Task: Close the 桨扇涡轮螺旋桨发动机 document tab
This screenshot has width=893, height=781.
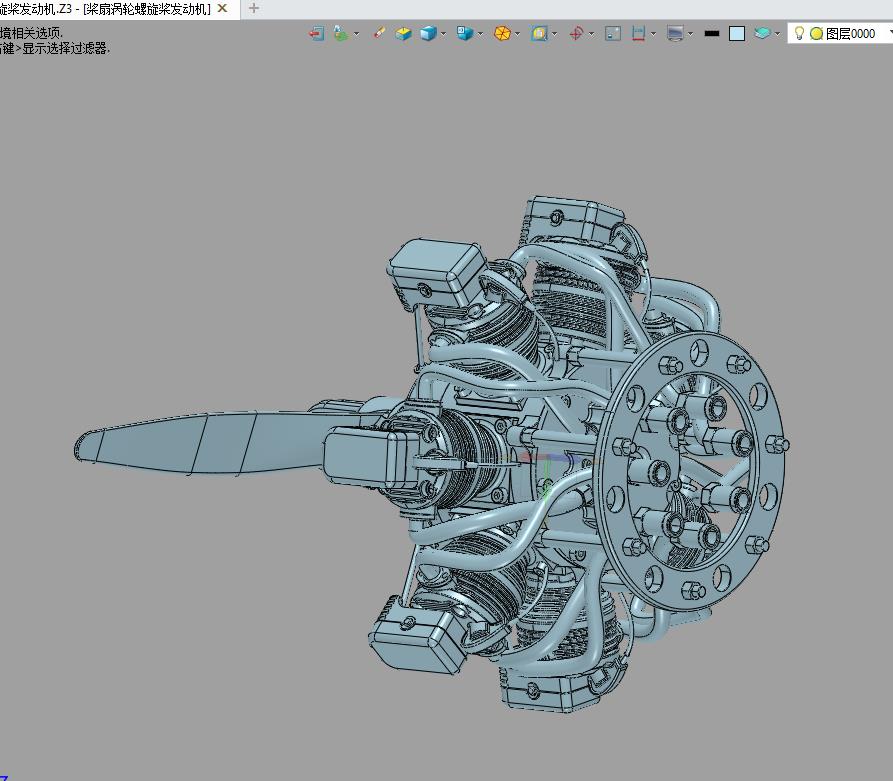Action: [x=223, y=9]
